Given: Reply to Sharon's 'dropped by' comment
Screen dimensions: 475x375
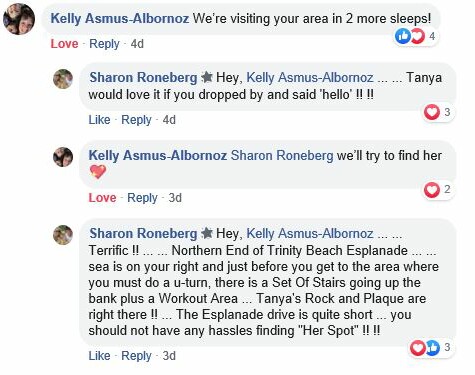Looking at the screenshot, I should tap(136, 120).
